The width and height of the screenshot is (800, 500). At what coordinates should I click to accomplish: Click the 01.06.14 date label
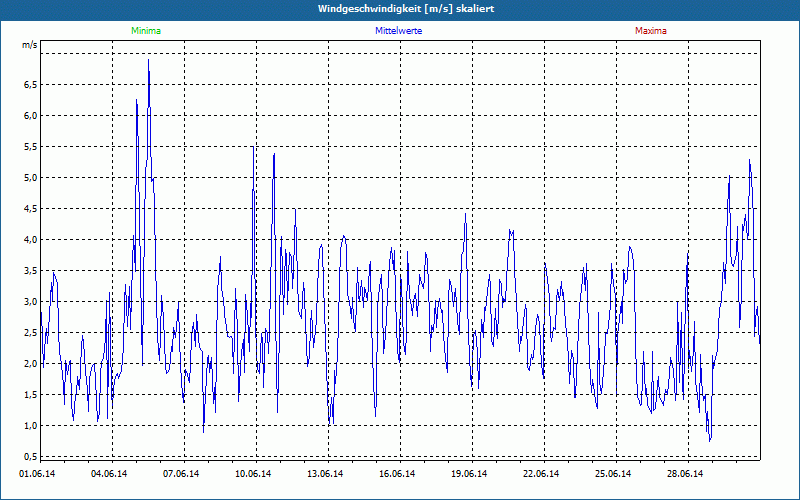coord(37,474)
